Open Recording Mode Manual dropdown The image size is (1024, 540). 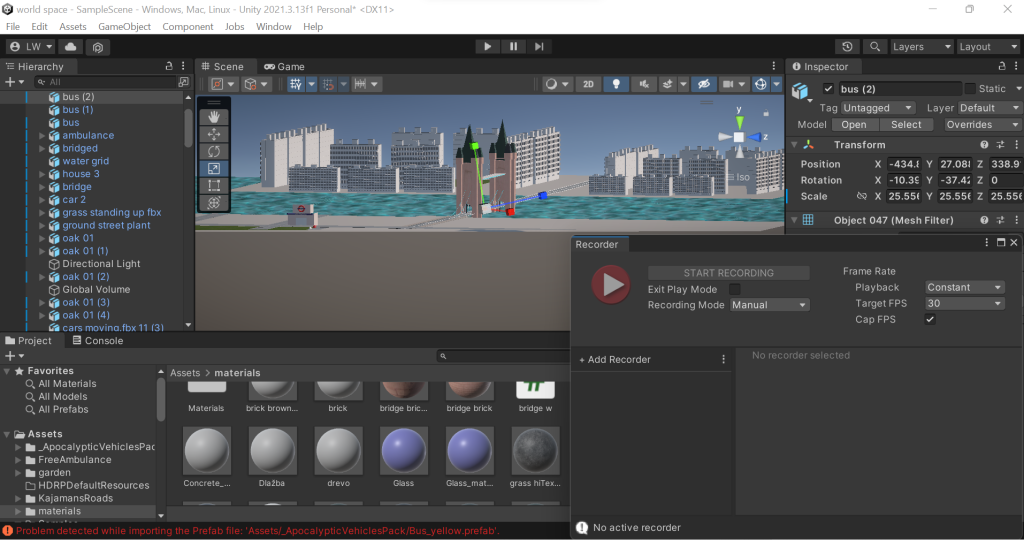pyautogui.click(x=769, y=305)
